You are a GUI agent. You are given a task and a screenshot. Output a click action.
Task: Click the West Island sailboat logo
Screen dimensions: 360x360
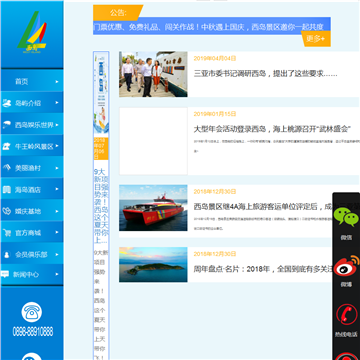pos(32,32)
